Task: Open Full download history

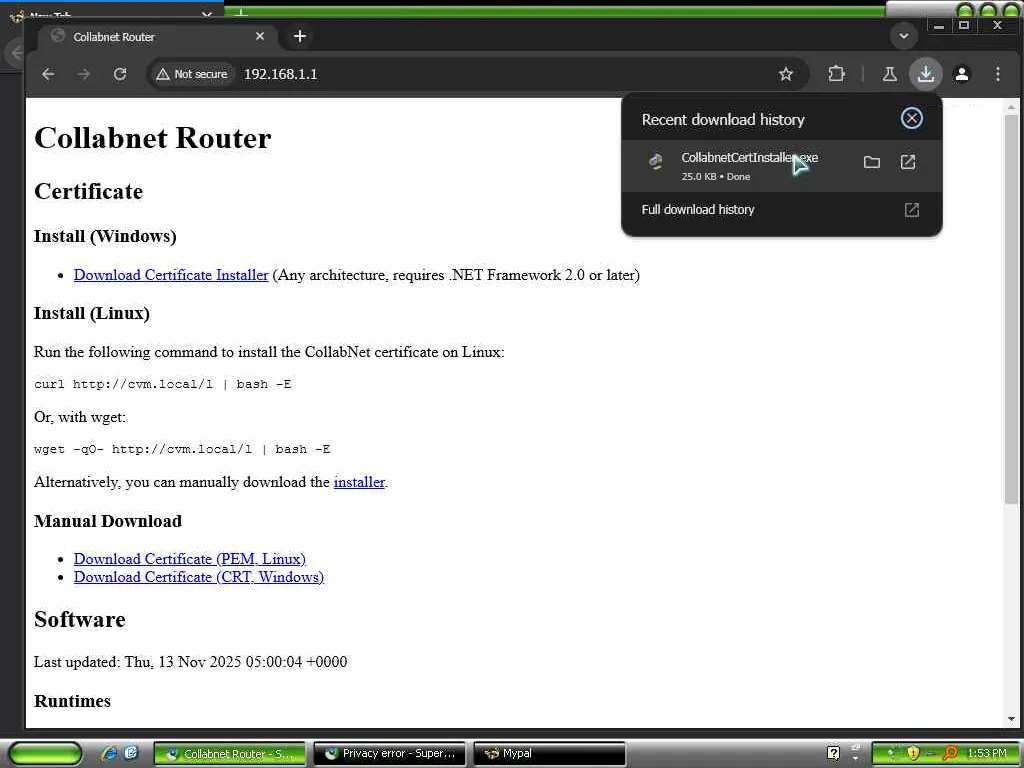Action: pos(781,210)
